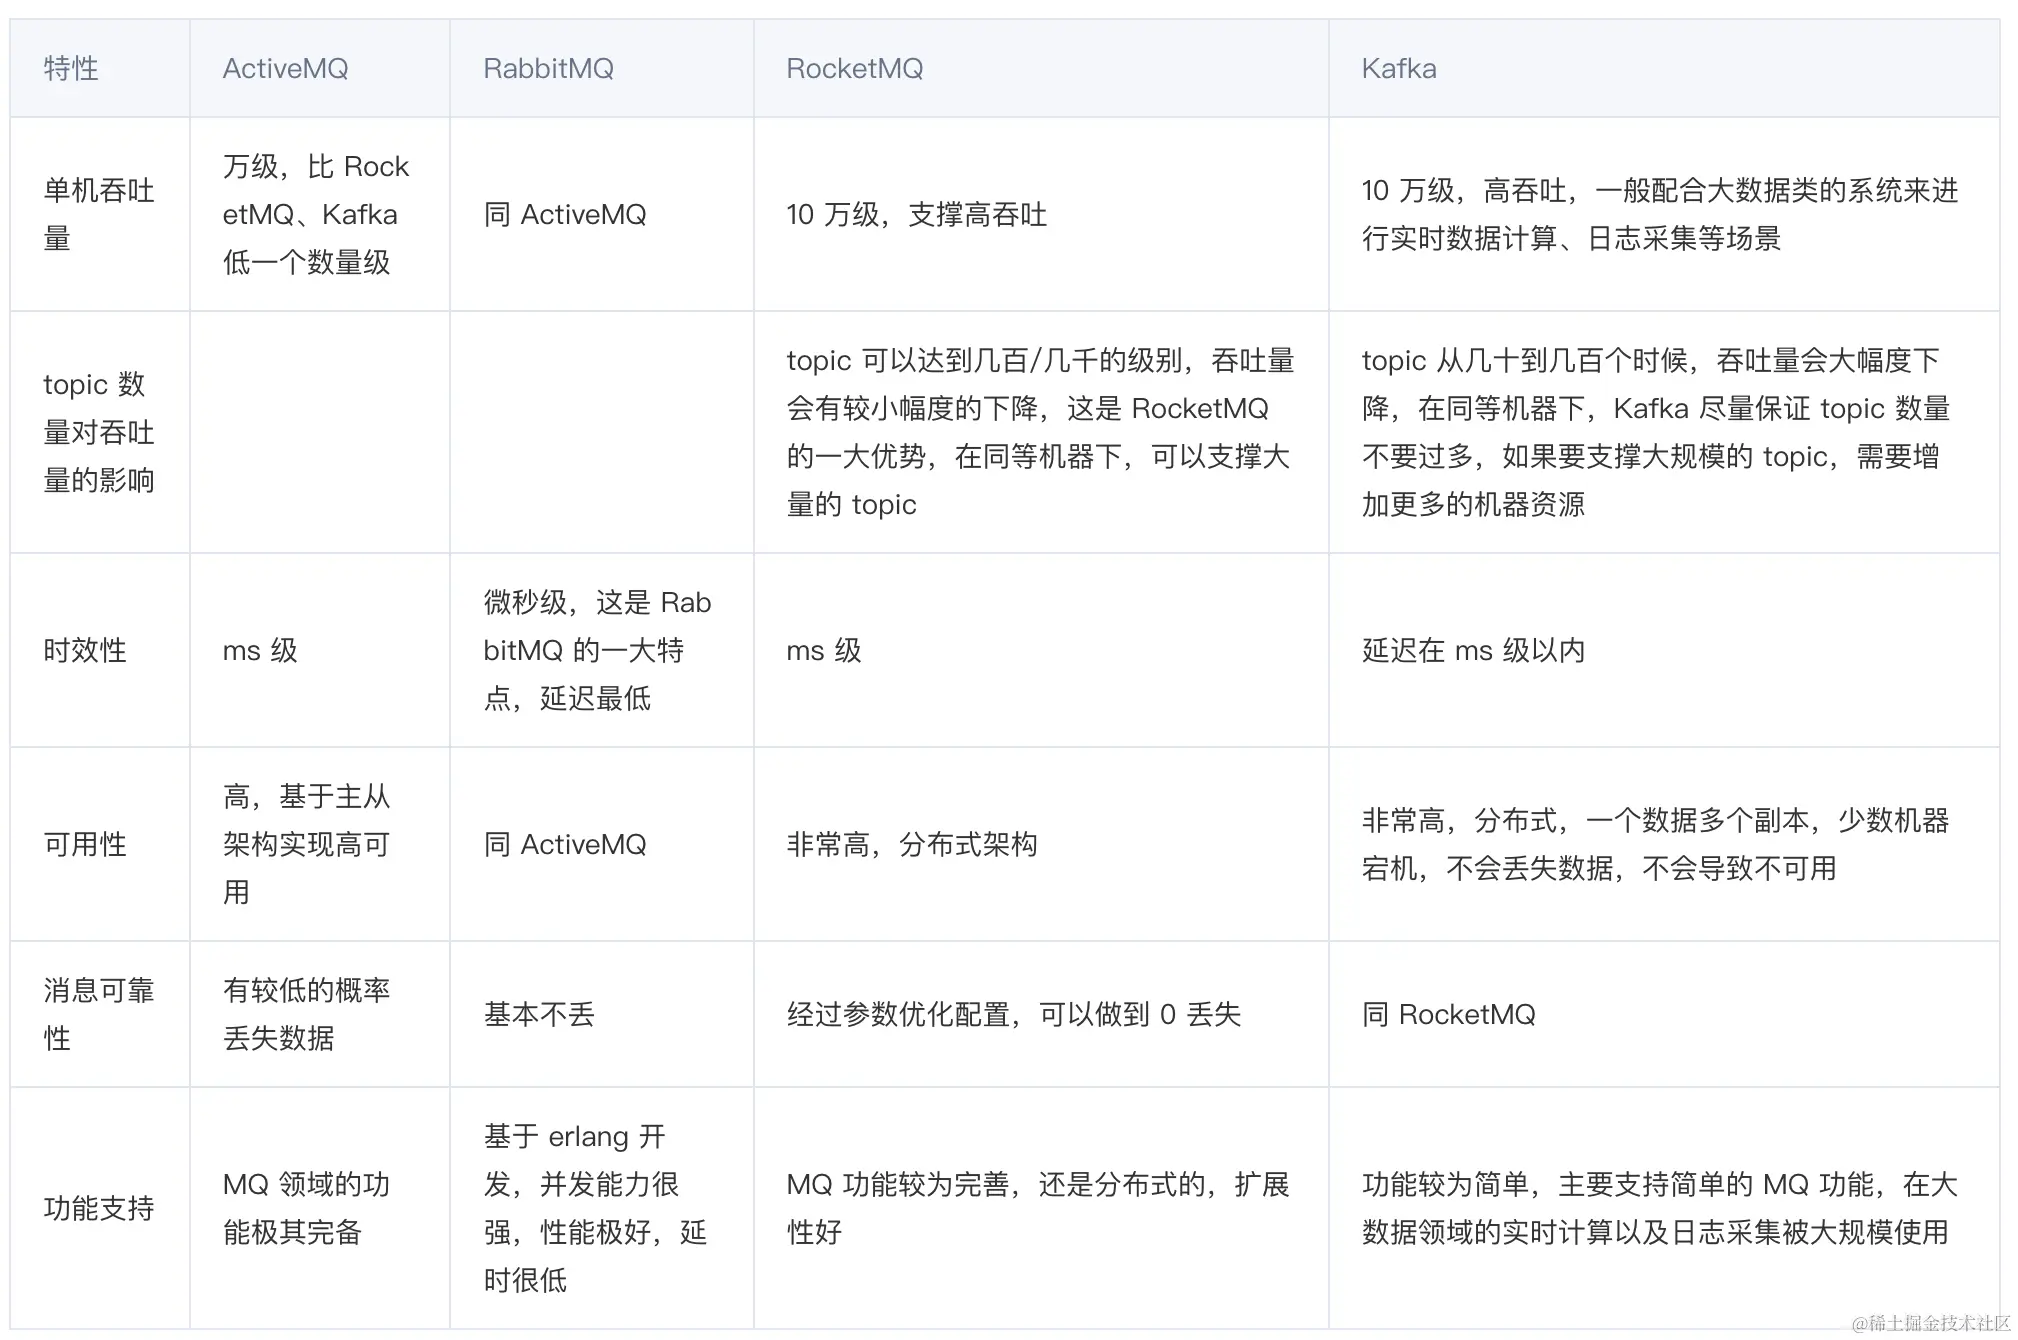The image size is (2018, 1340).
Task: Click the cell reading 延迟在 ms 级以内
Action: tap(1473, 650)
